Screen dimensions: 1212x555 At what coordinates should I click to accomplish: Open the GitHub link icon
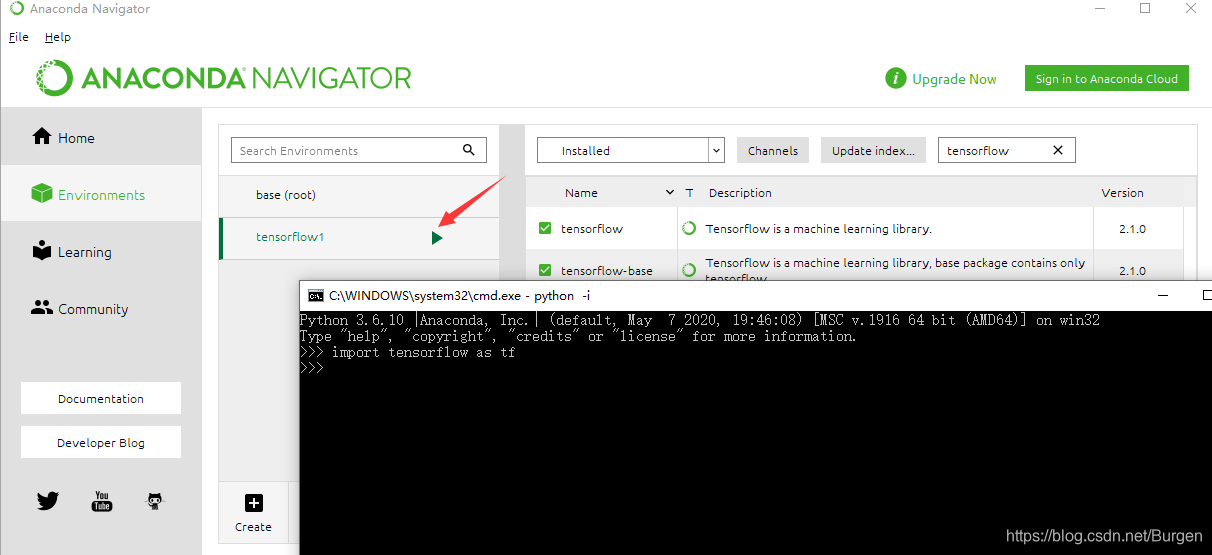155,501
